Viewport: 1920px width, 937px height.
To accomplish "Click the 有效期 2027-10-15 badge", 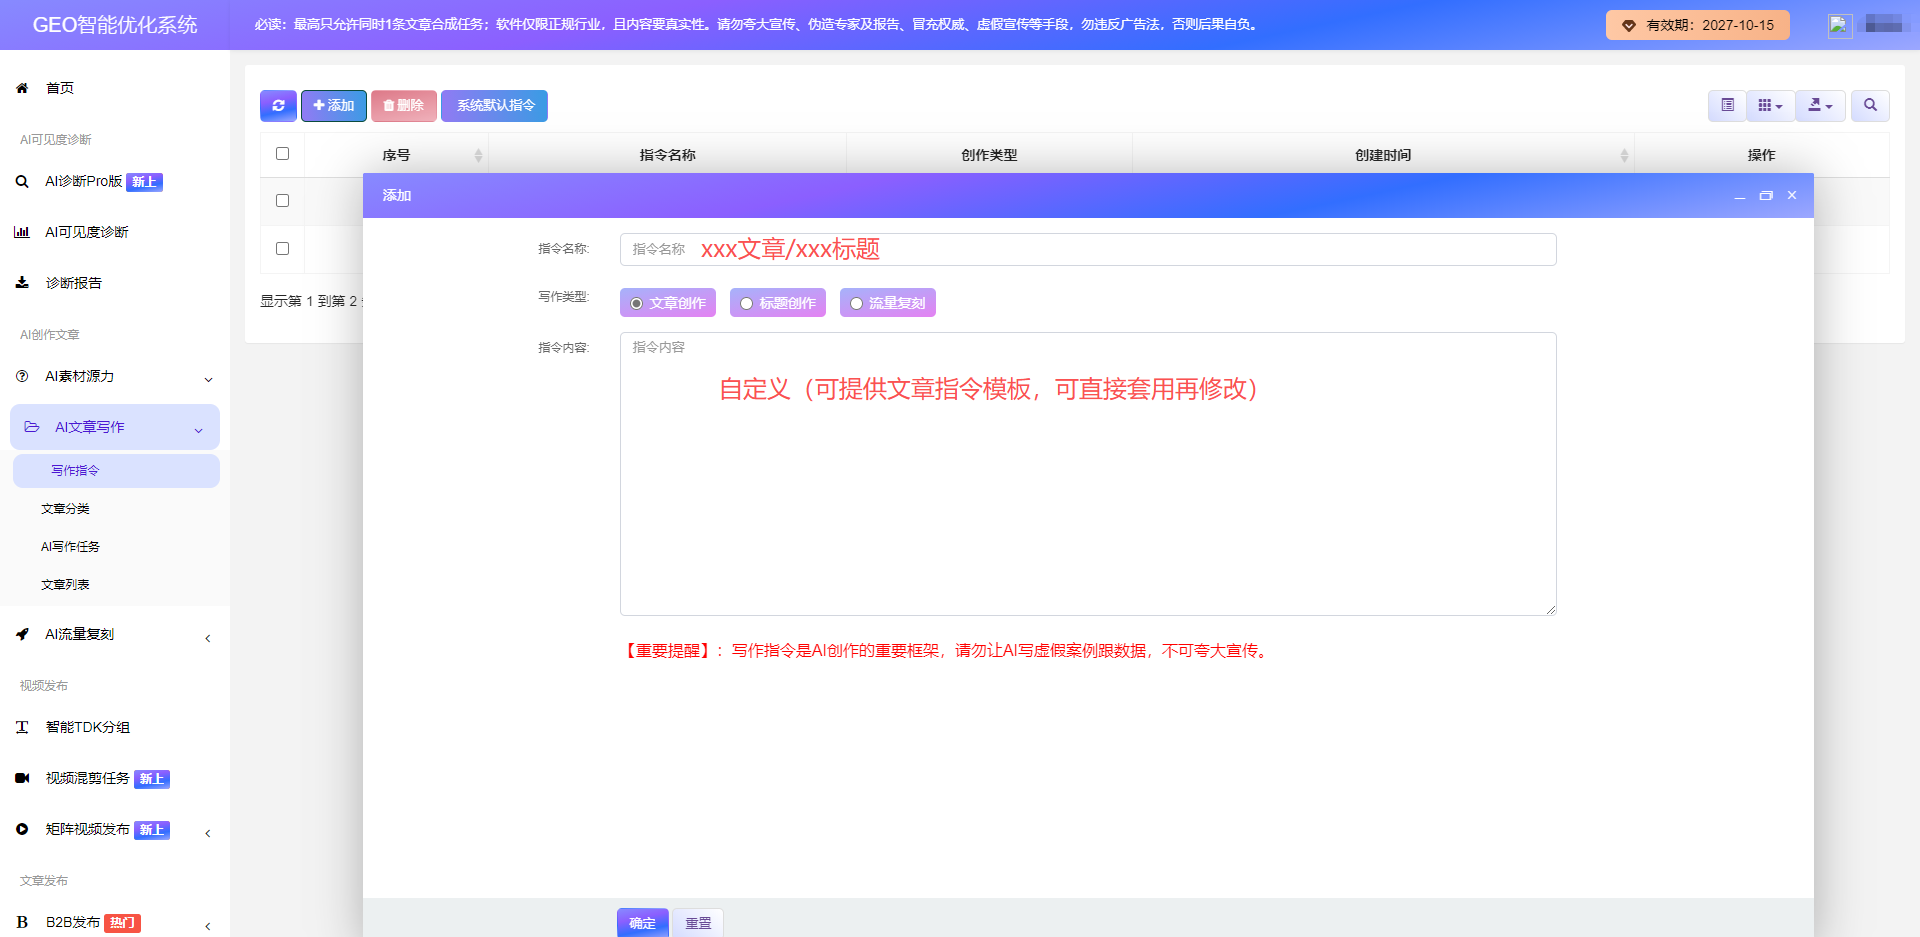I will point(1698,25).
